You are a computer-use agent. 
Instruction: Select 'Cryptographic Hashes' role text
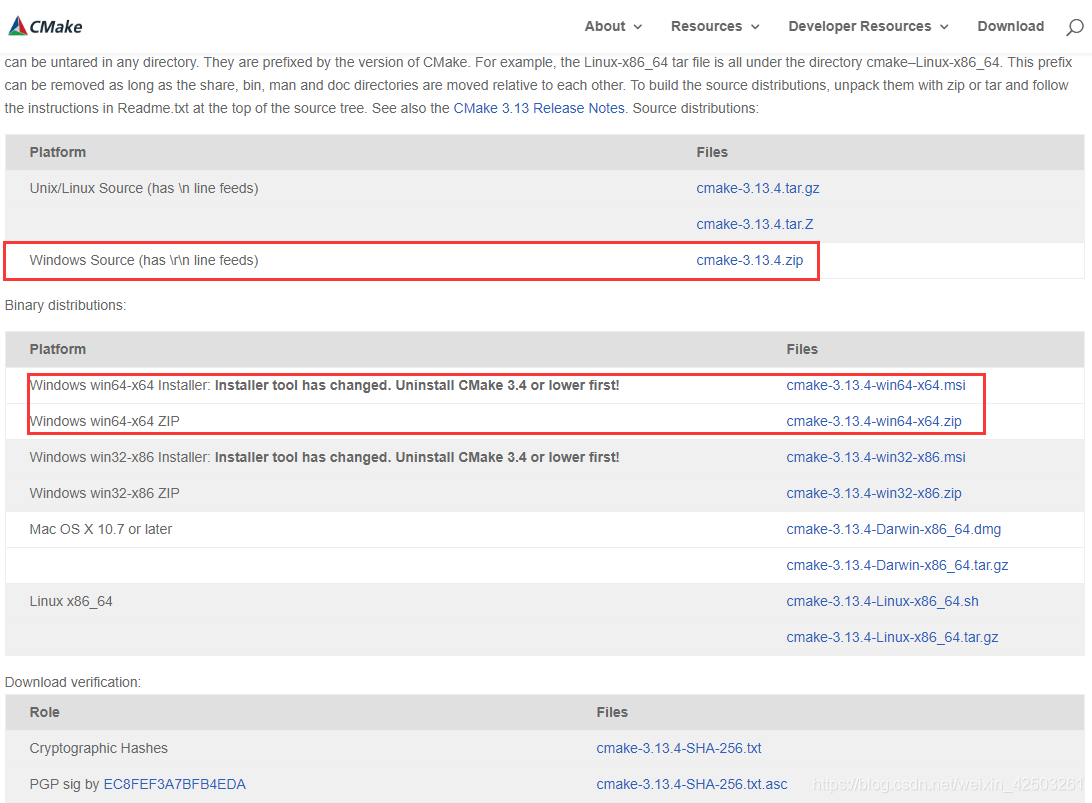click(99, 749)
